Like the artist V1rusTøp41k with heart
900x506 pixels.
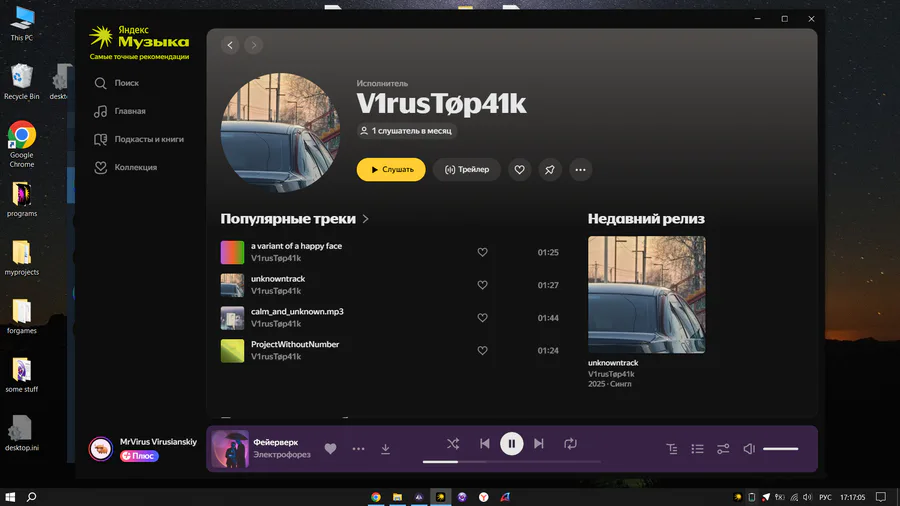coord(519,170)
